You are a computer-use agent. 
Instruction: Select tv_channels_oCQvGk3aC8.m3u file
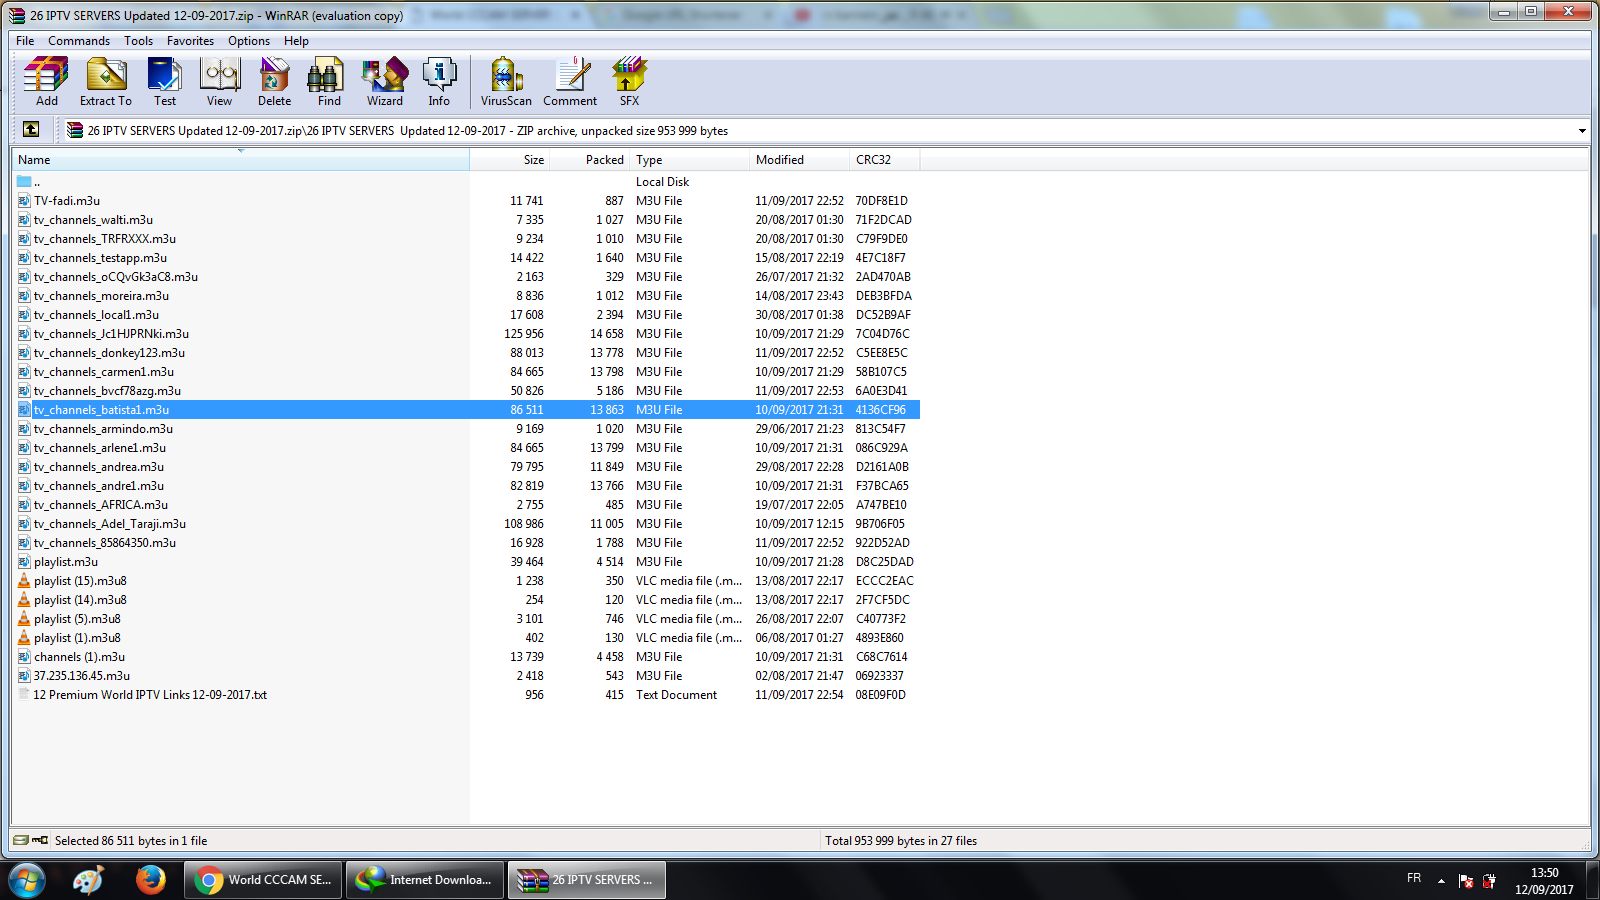click(x=116, y=277)
